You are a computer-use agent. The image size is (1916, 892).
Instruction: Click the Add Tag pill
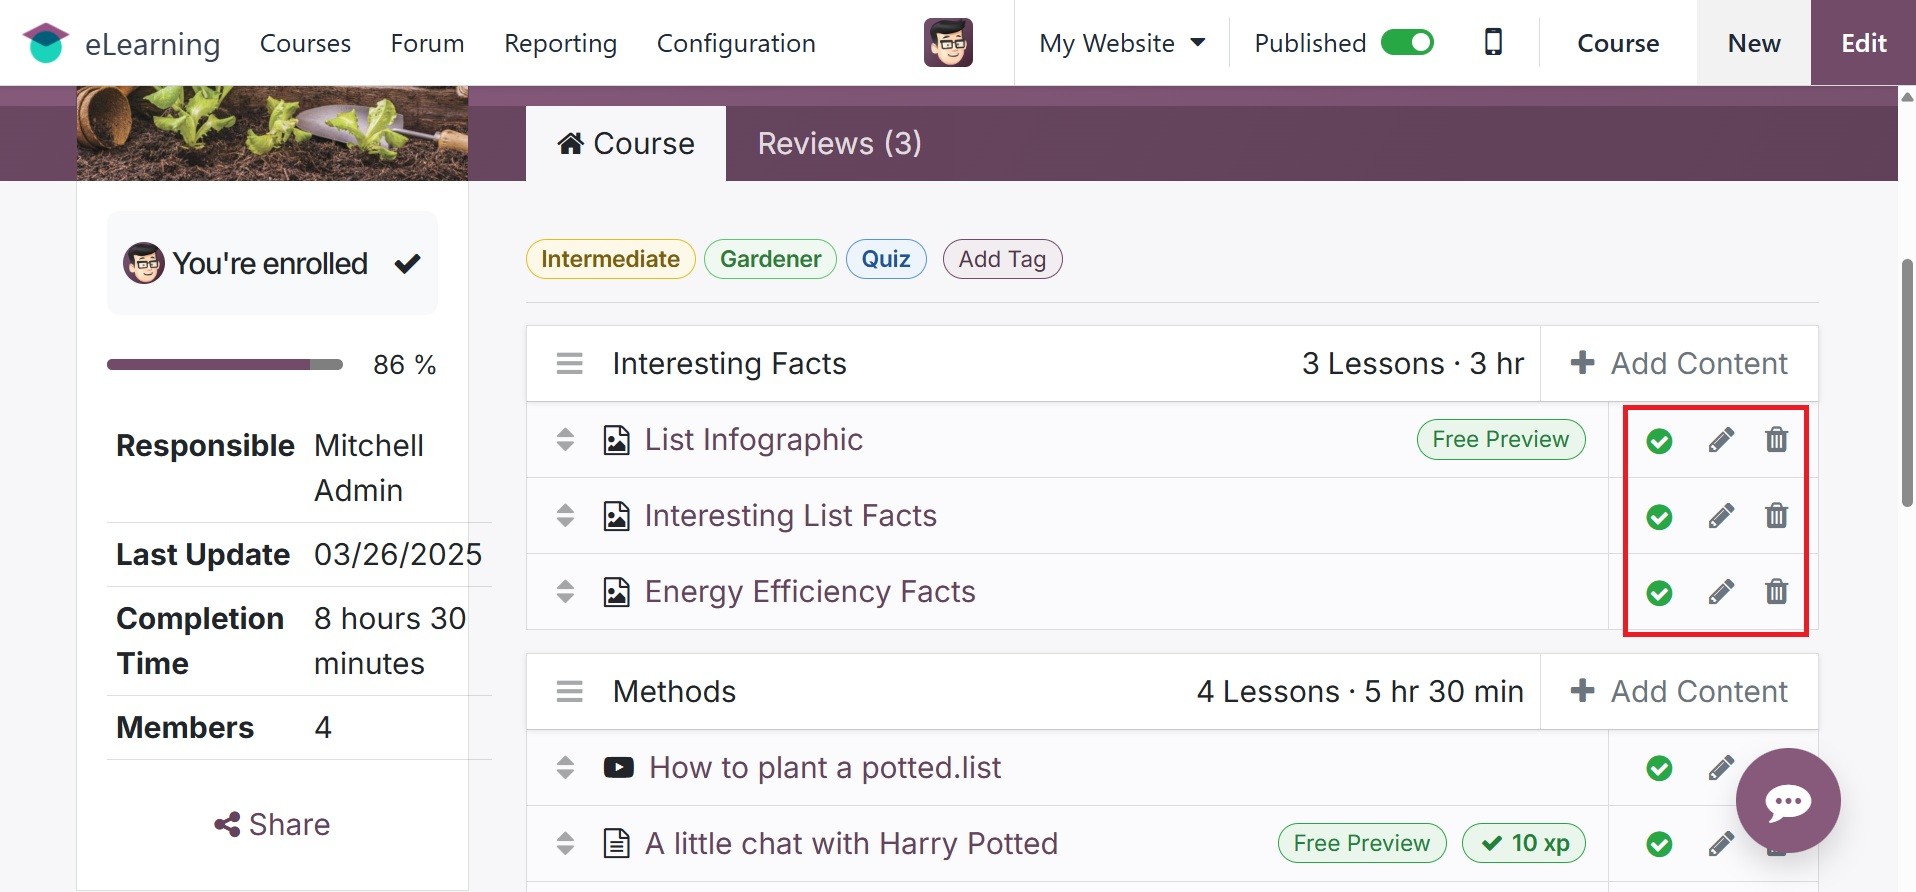pos(1002,259)
